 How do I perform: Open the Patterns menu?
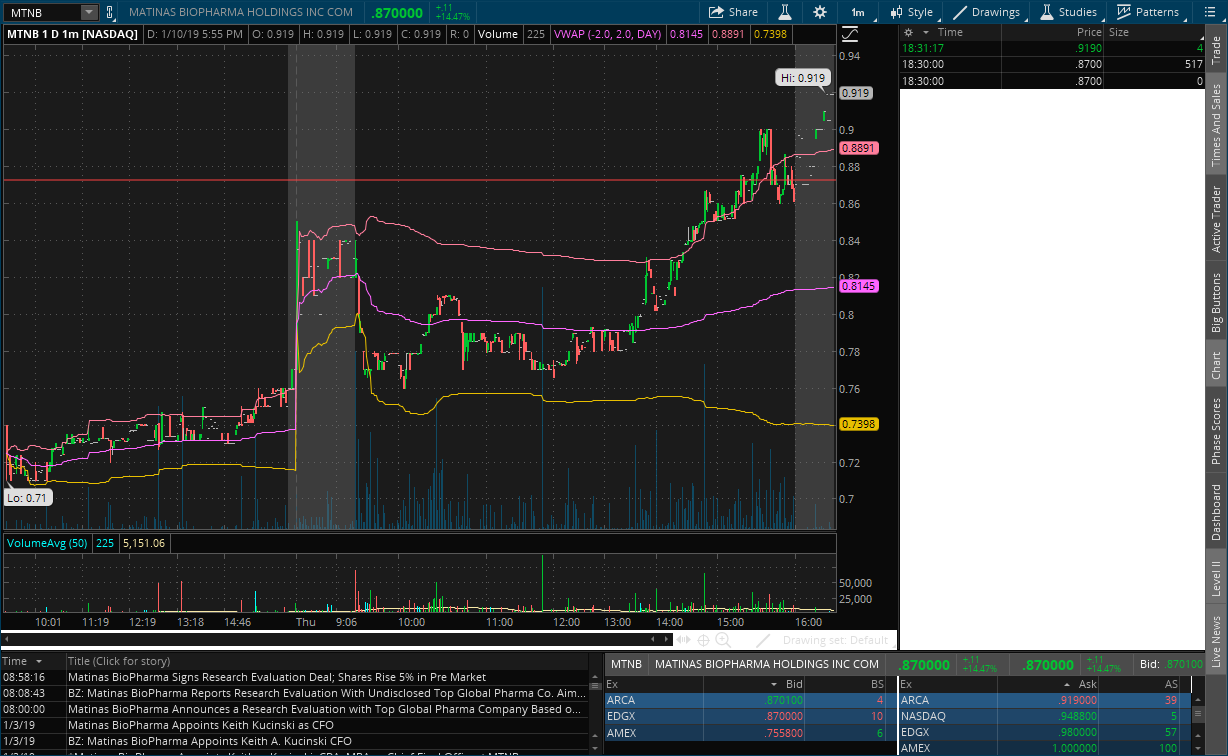point(1148,12)
